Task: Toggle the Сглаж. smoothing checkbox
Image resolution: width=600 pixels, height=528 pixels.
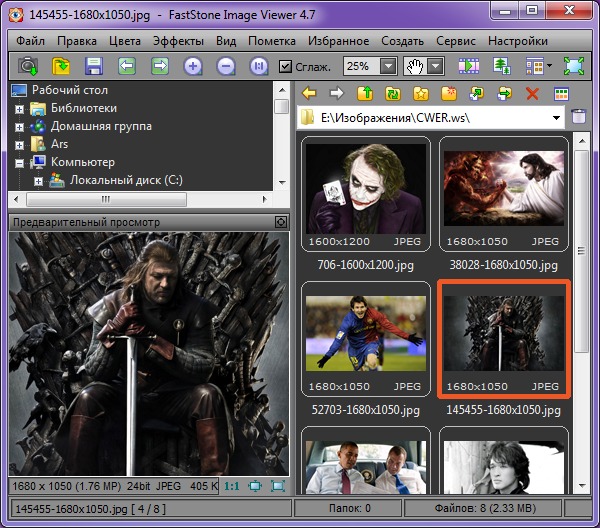Action: [286, 67]
